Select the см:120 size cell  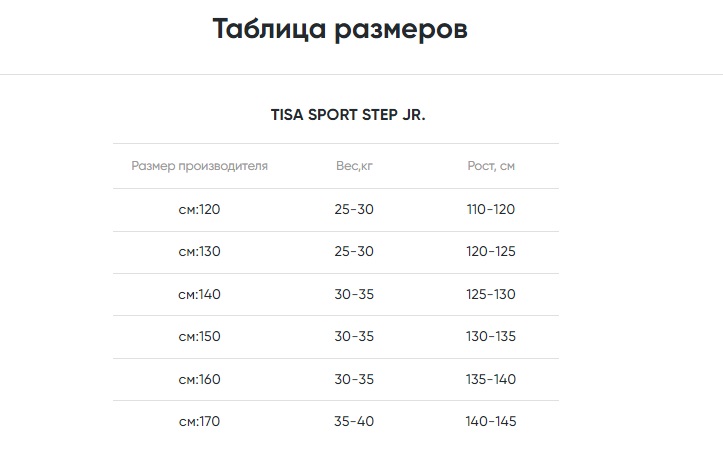point(199,209)
